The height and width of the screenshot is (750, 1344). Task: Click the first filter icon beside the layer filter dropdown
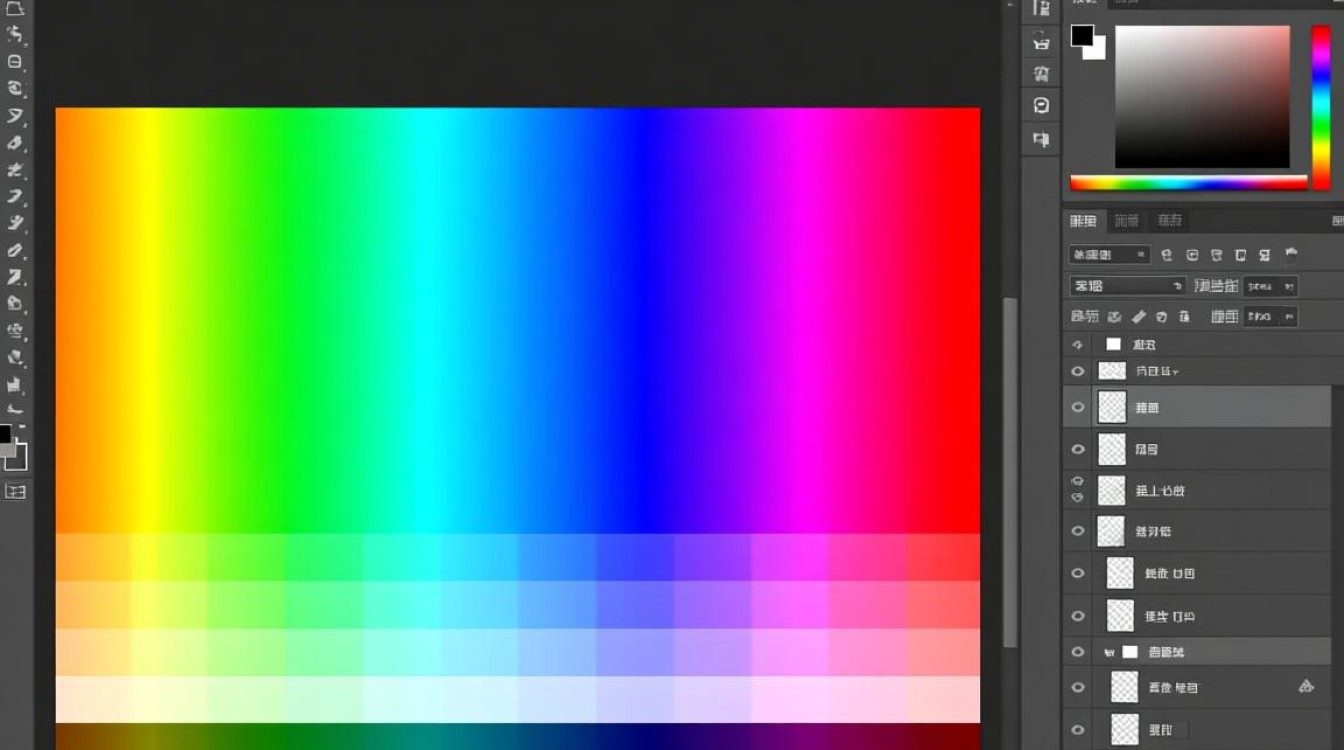pyautogui.click(x=1167, y=255)
